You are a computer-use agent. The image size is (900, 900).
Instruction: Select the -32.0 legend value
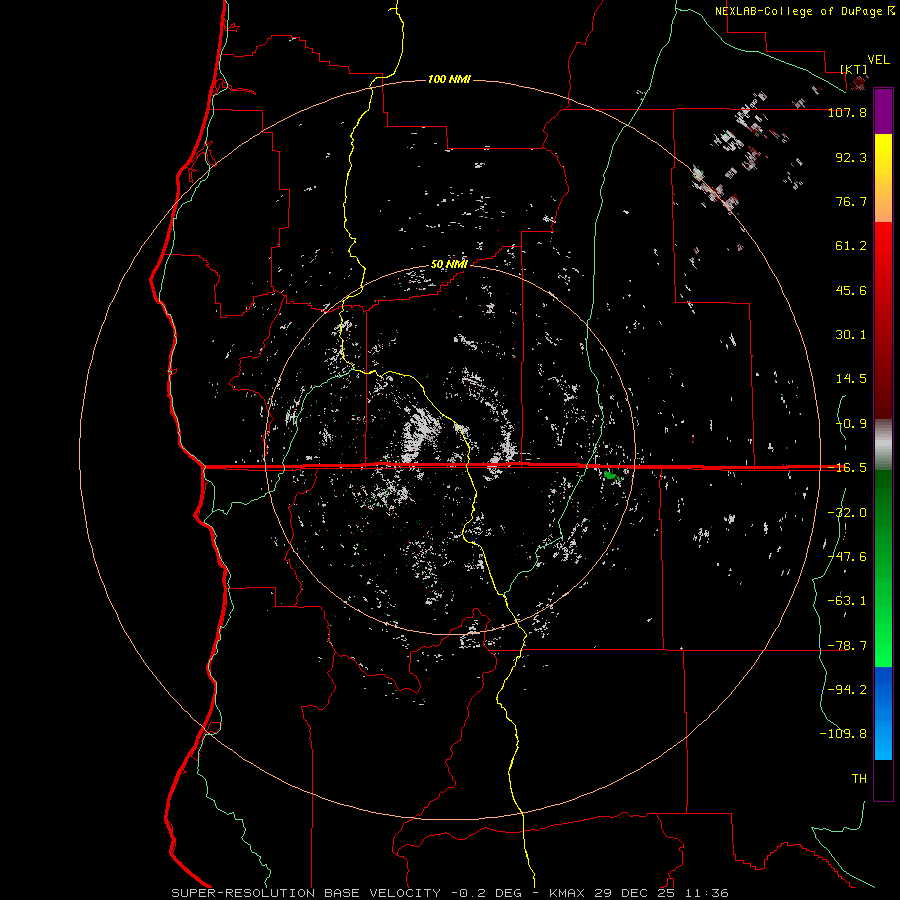coord(847,513)
